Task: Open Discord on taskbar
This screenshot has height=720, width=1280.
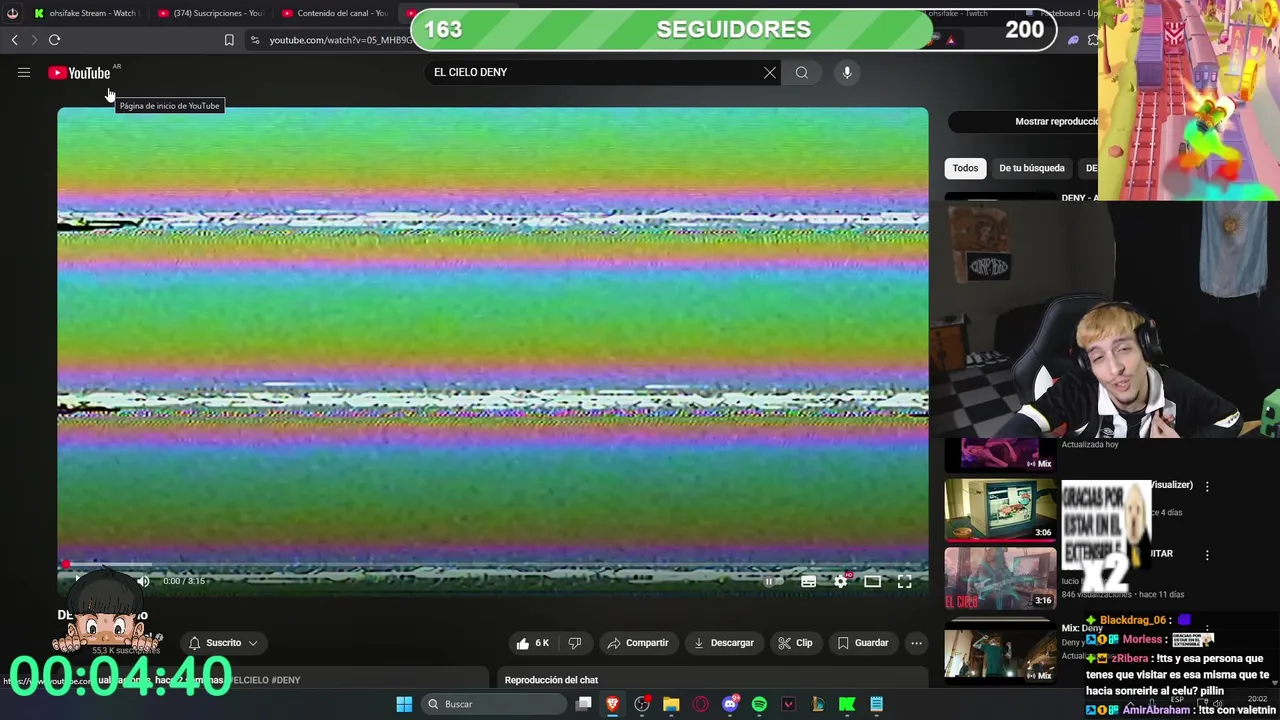Action: 730,704
